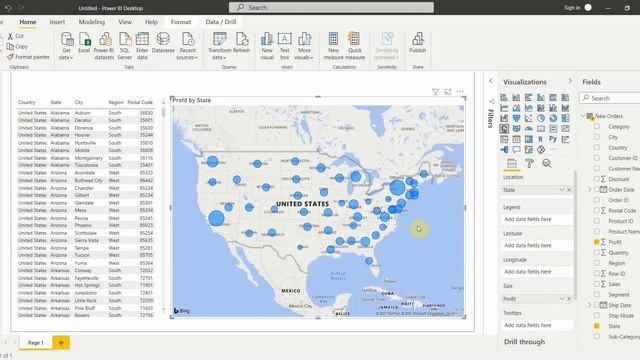Import data from an Excel workbook
640x360 pixels.
click(x=84, y=43)
